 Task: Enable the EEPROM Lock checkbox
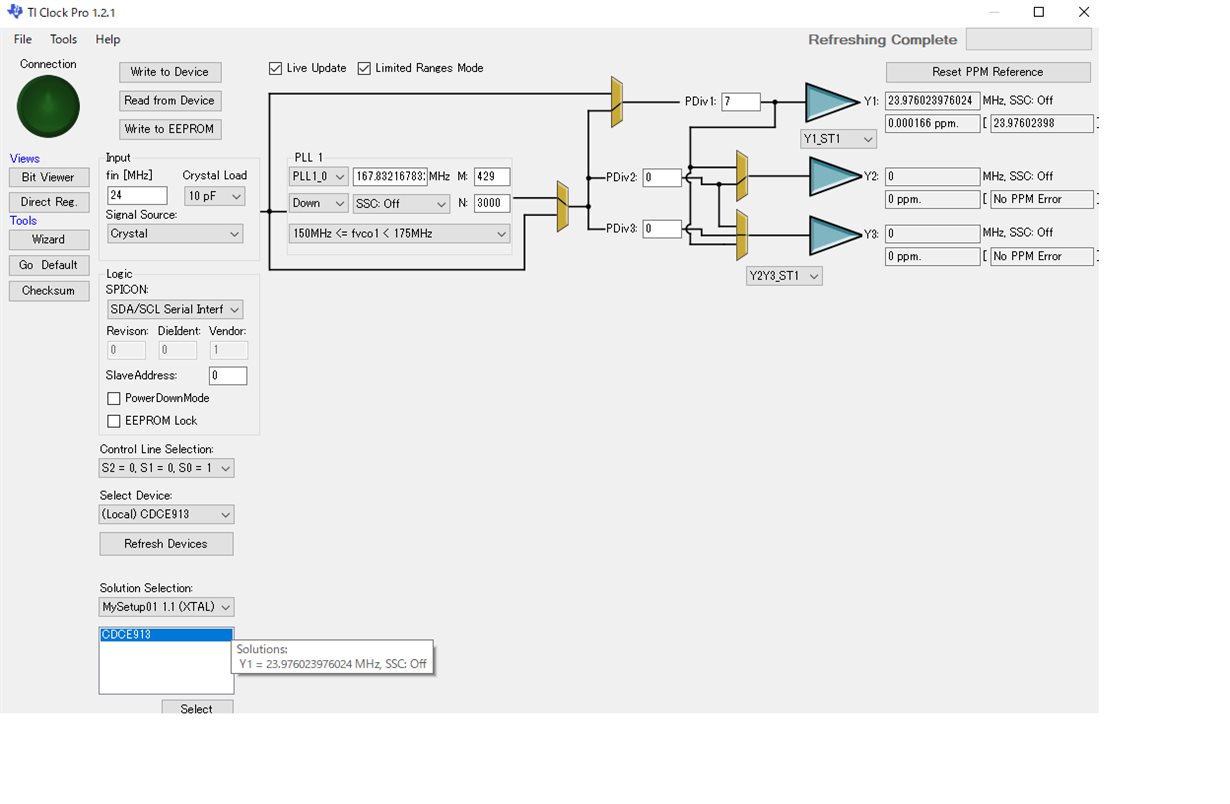[x=114, y=421]
